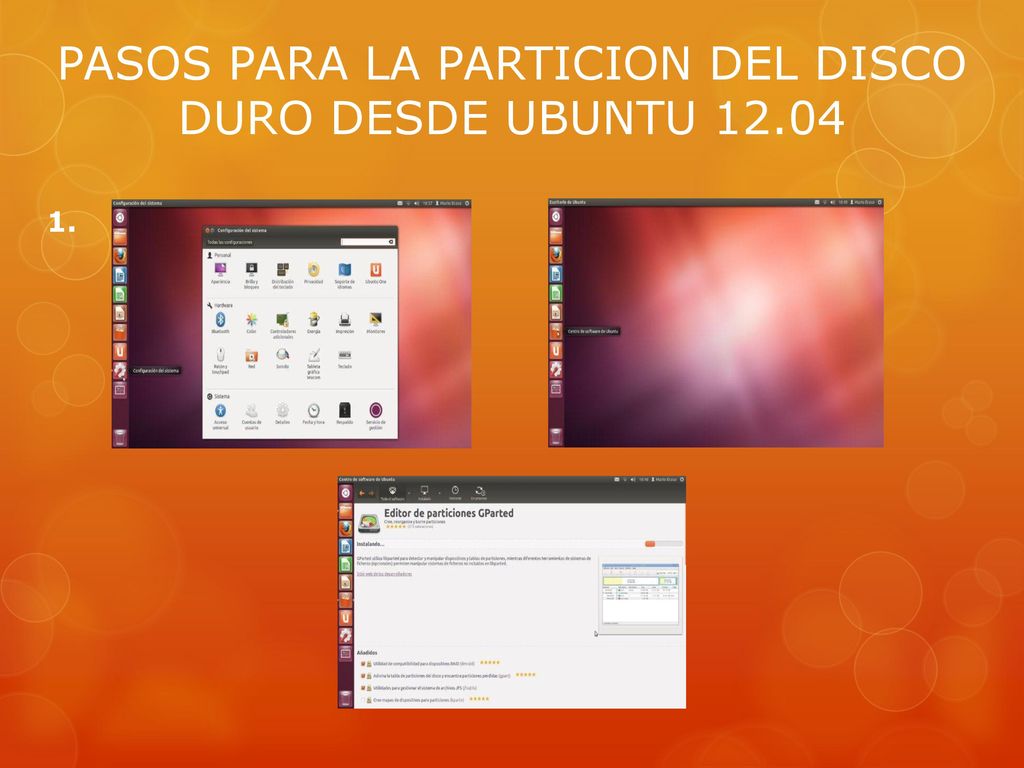The width and height of the screenshot is (1024, 768).
Task: Open the Energía settings icon
Action: 313,323
